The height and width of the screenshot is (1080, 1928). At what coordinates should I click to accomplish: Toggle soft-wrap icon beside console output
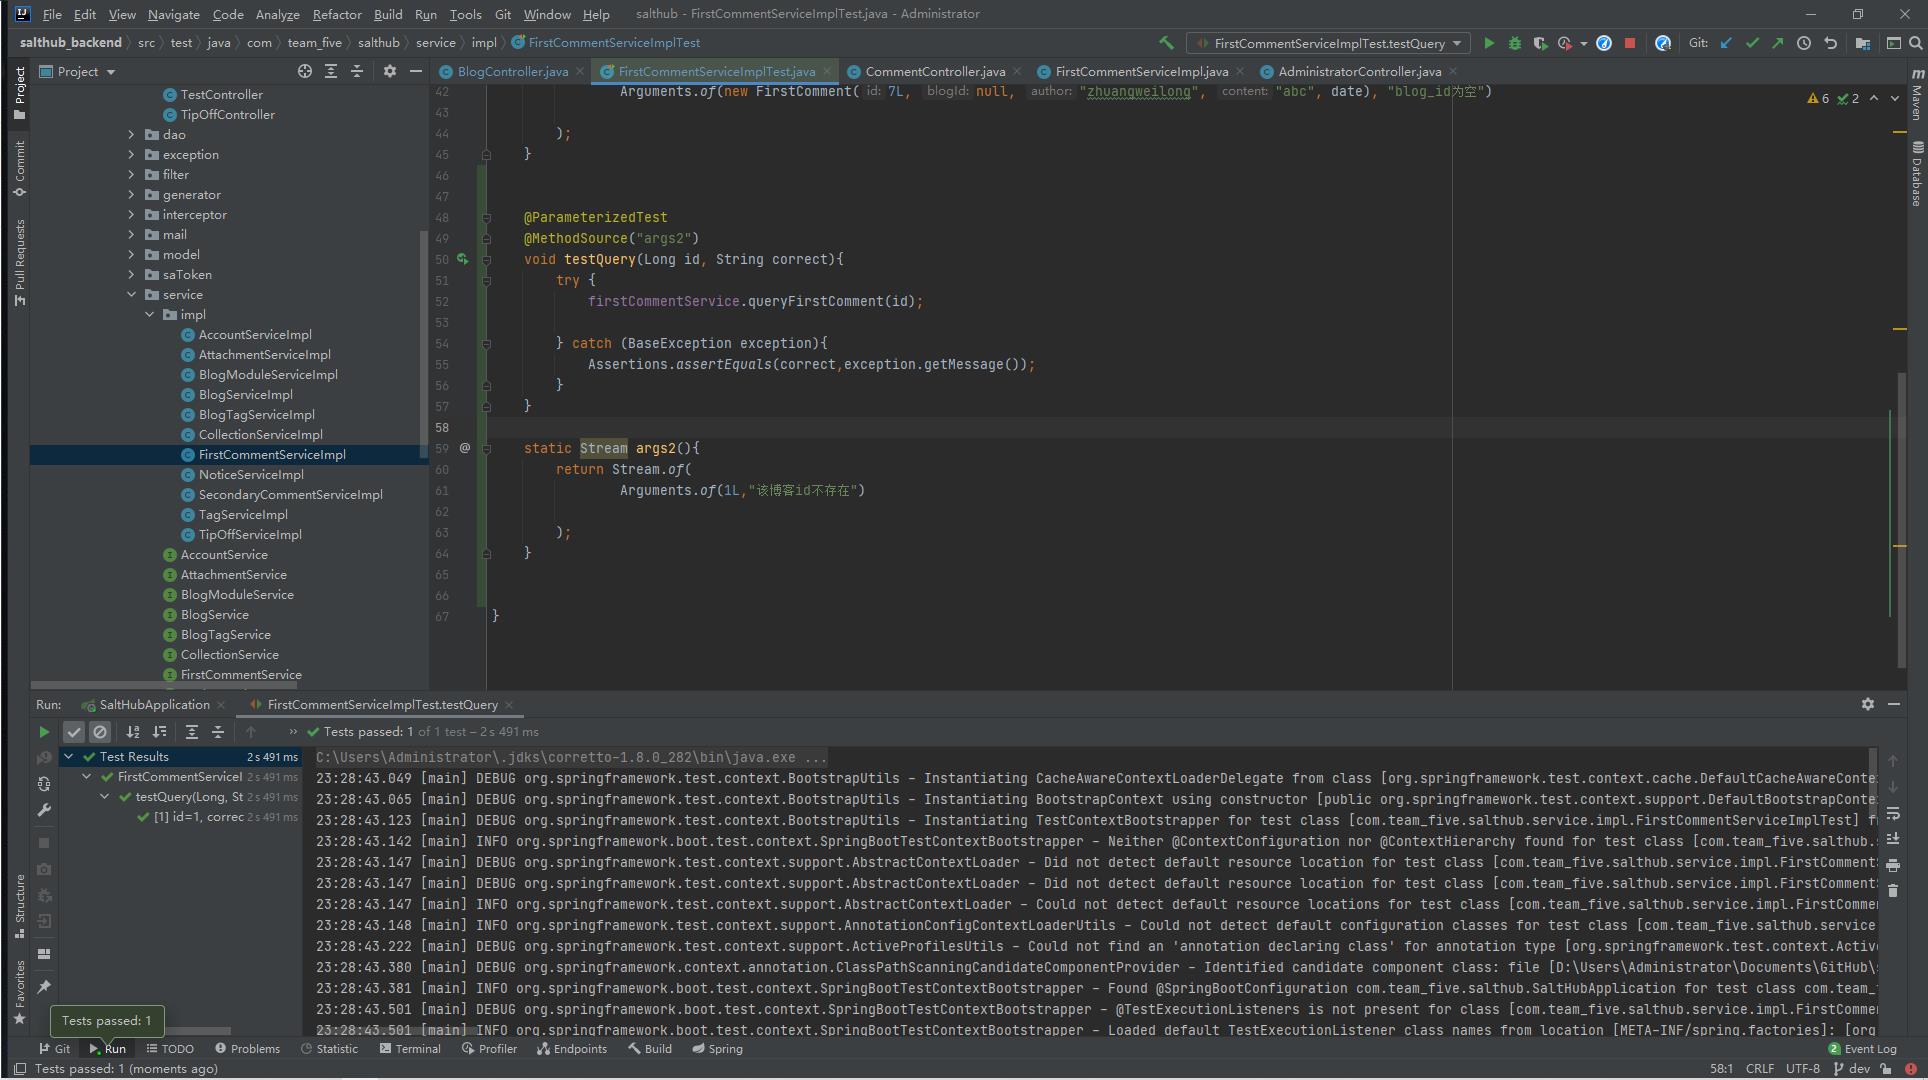pos(1892,813)
